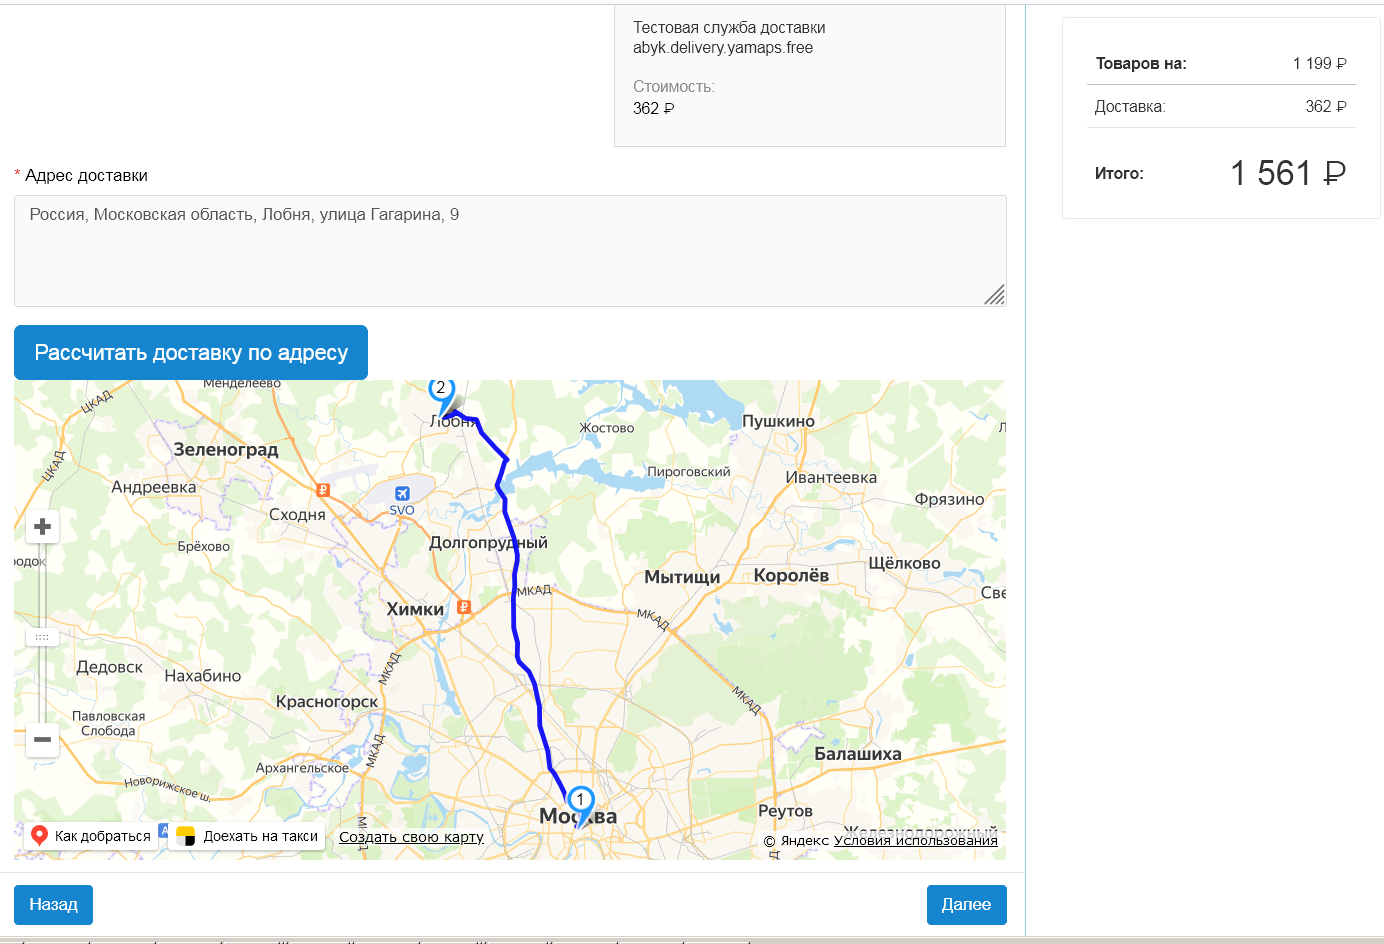Click the Мытищи label on the map

(682, 577)
